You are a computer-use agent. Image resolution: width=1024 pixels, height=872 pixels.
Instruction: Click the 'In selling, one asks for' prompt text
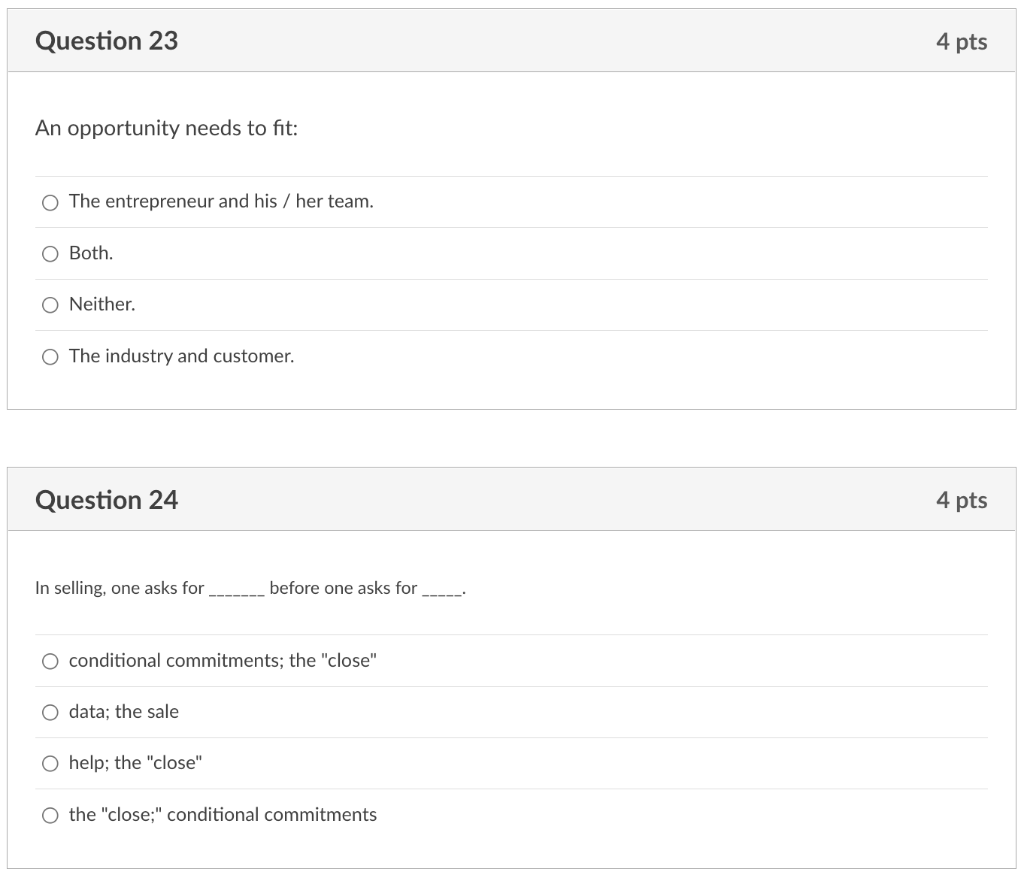tap(120, 588)
